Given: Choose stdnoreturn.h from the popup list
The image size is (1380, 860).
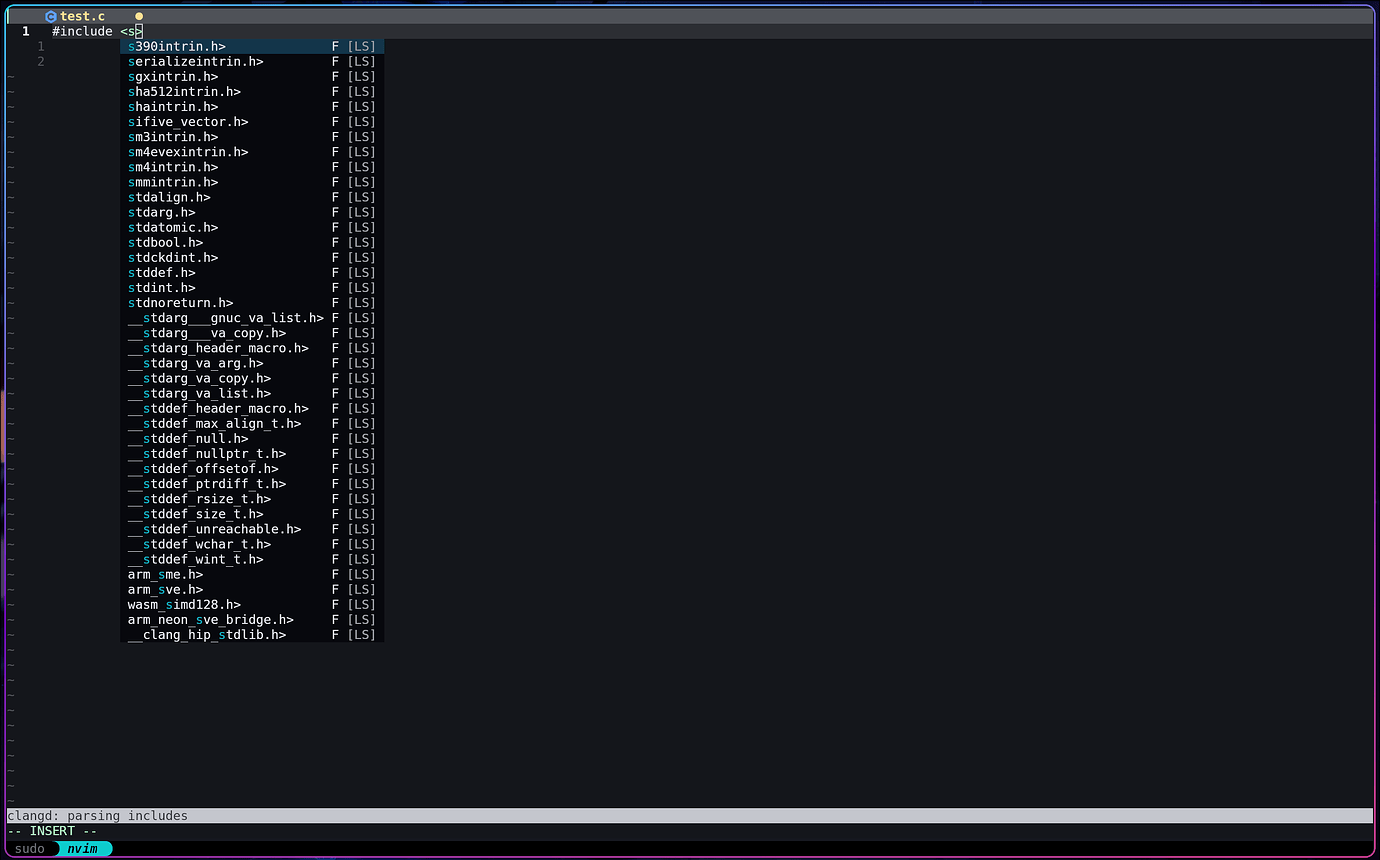Looking at the screenshot, I should pyautogui.click(x=180, y=302).
